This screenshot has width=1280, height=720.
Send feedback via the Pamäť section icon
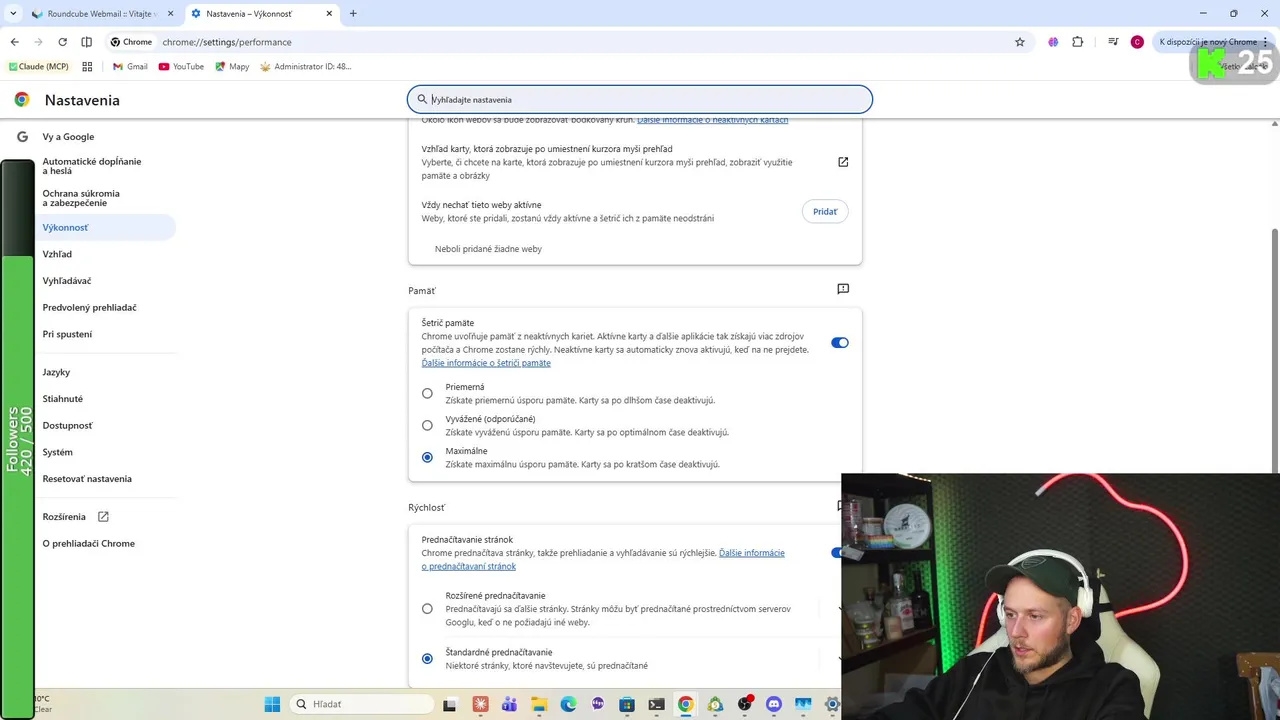[843, 289]
